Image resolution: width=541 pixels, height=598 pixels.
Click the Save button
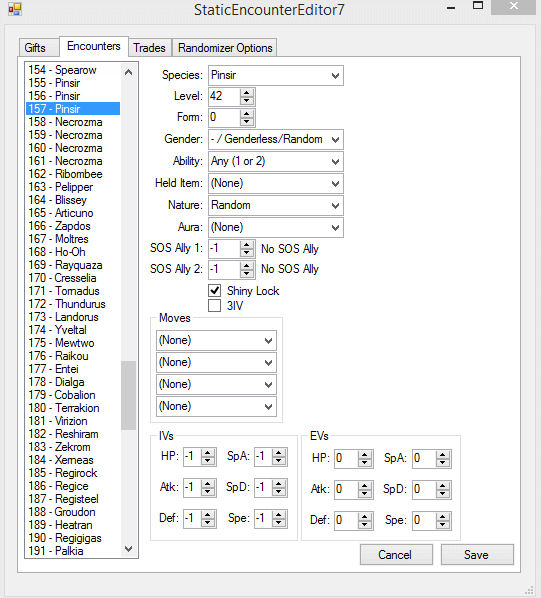tap(477, 555)
